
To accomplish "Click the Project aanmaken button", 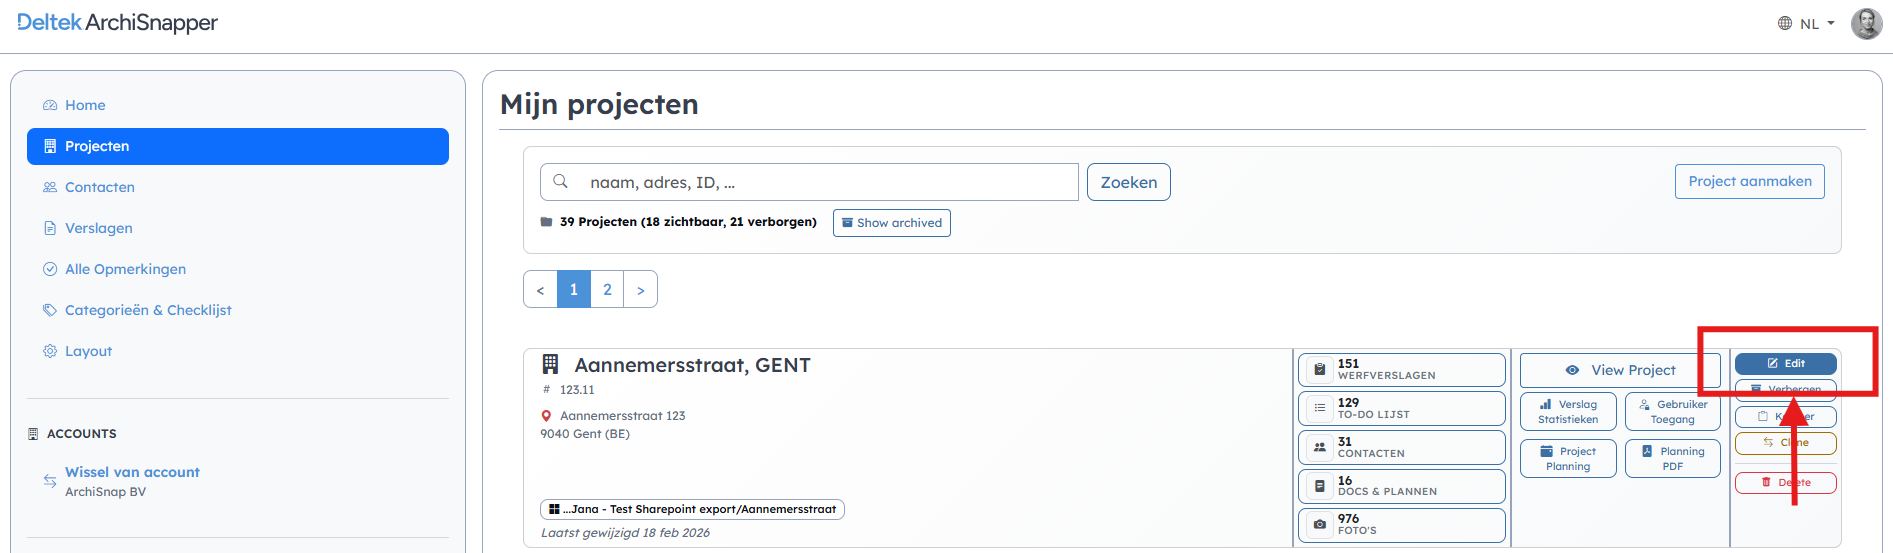I will coord(1750,181).
